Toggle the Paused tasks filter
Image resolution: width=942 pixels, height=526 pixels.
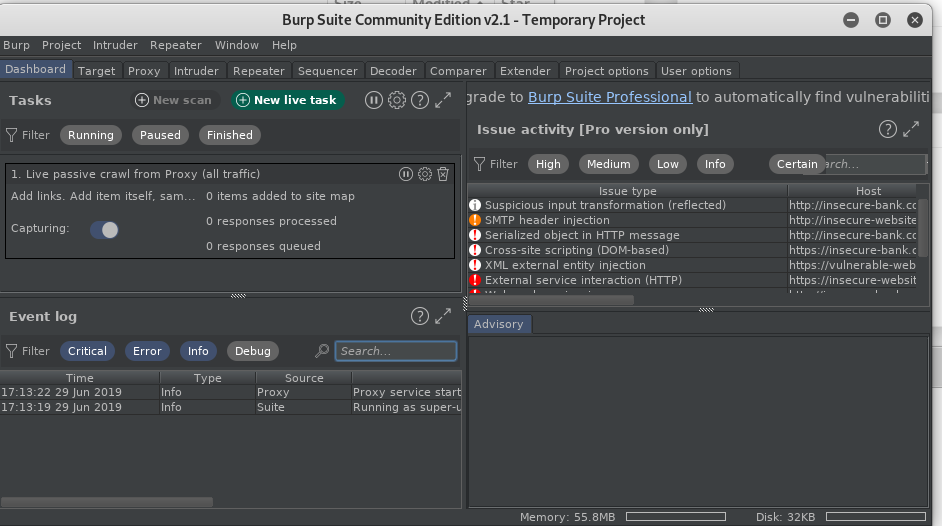[x=160, y=135]
